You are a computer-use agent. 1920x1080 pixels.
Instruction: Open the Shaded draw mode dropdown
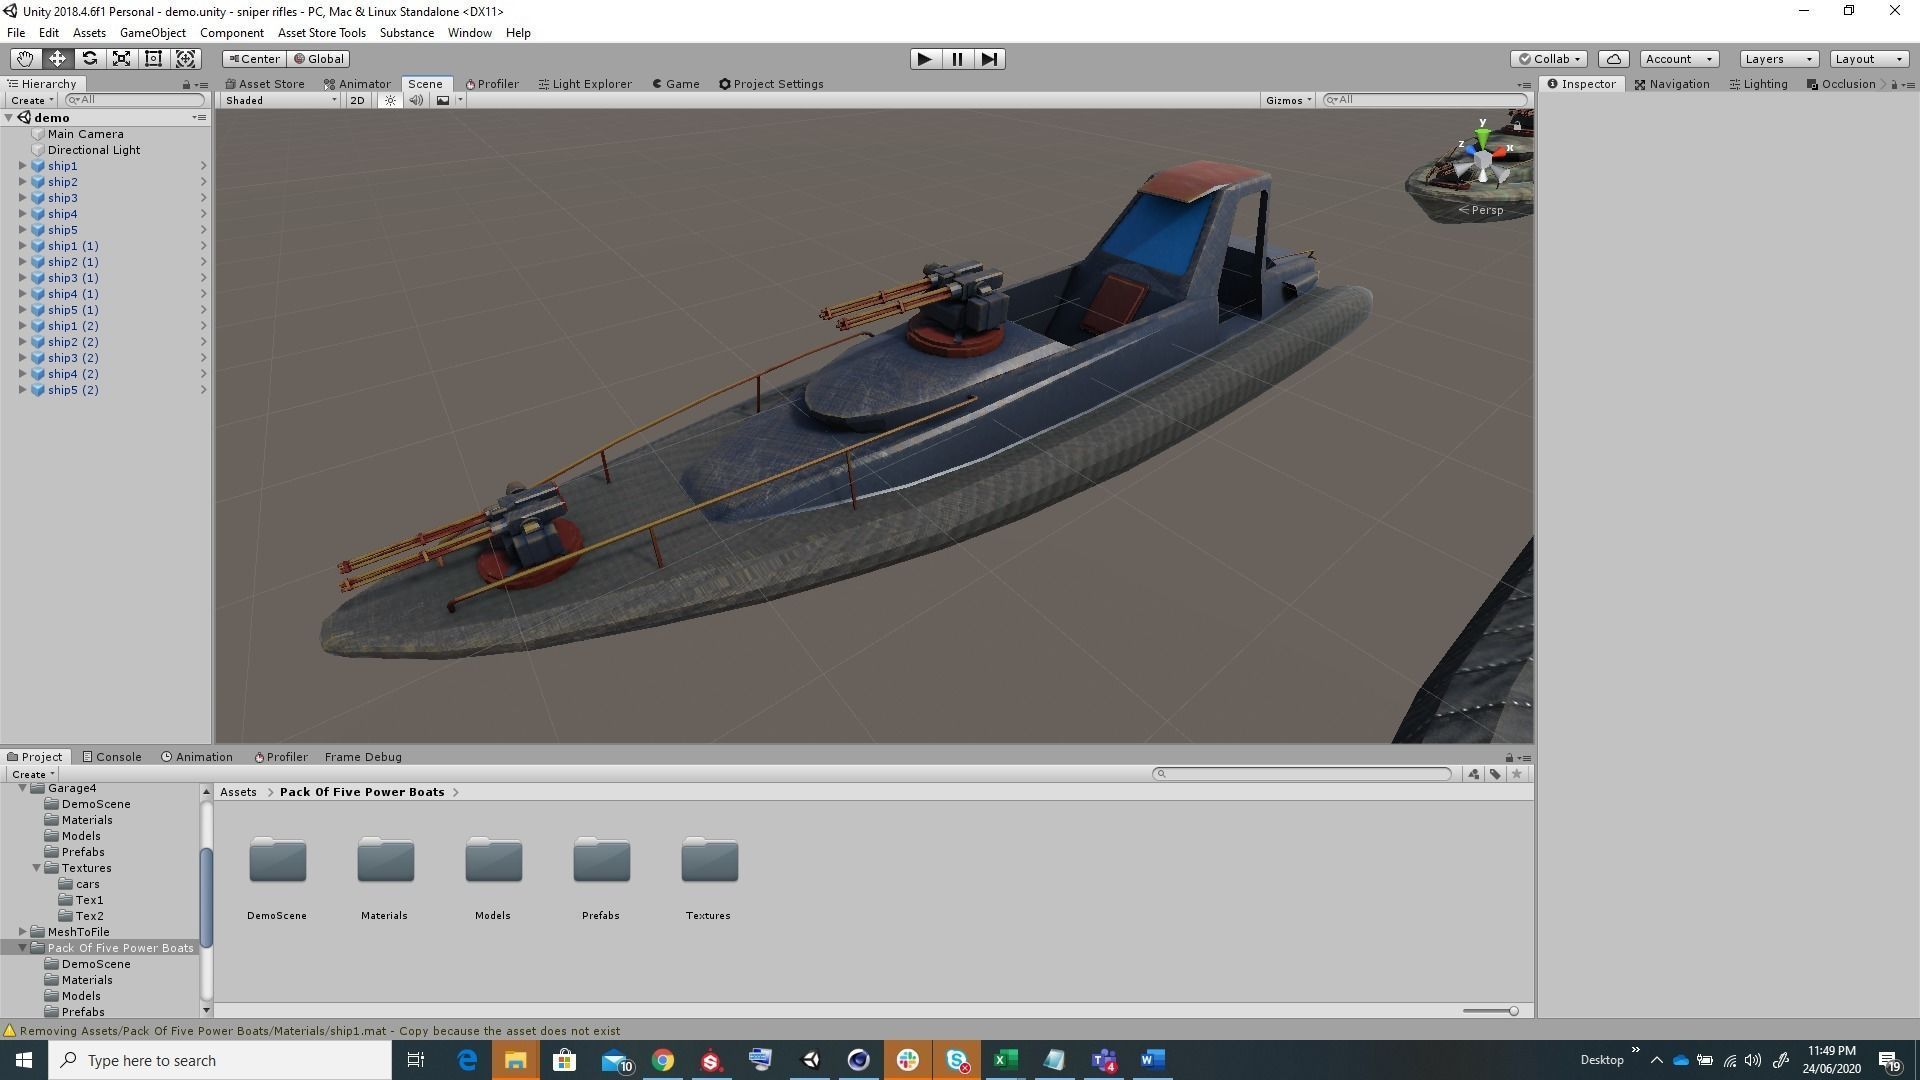tap(280, 100)
